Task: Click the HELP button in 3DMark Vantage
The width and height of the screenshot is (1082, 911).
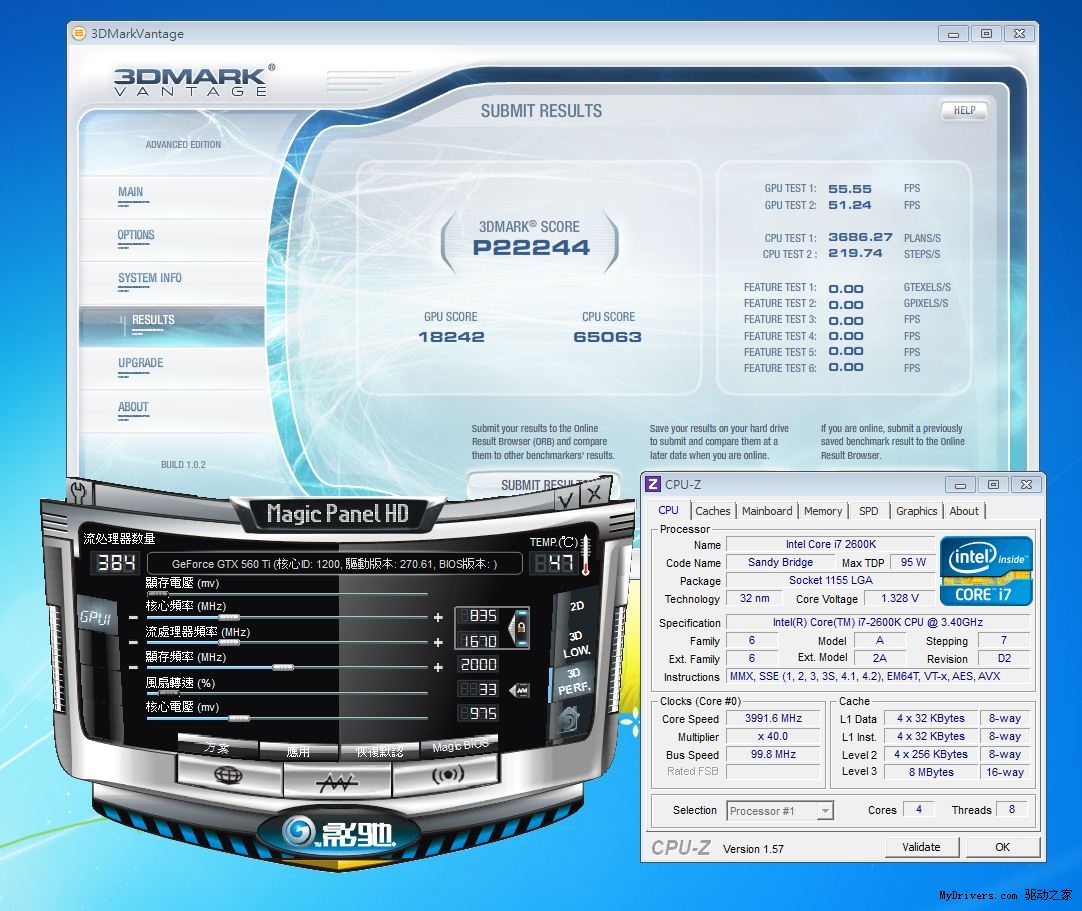Action: [x=964, y=111]
